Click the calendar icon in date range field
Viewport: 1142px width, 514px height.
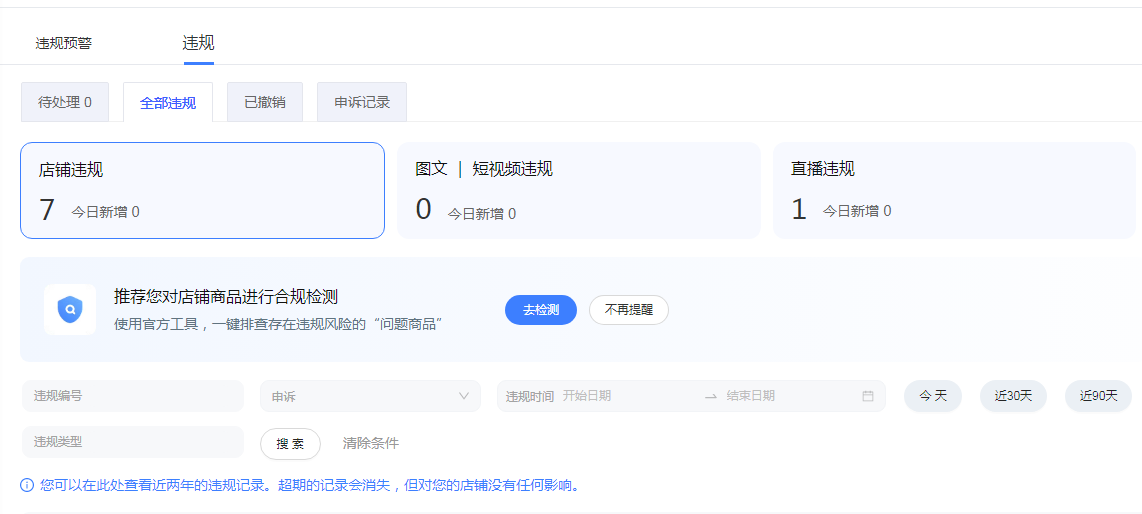click(867, 396)
